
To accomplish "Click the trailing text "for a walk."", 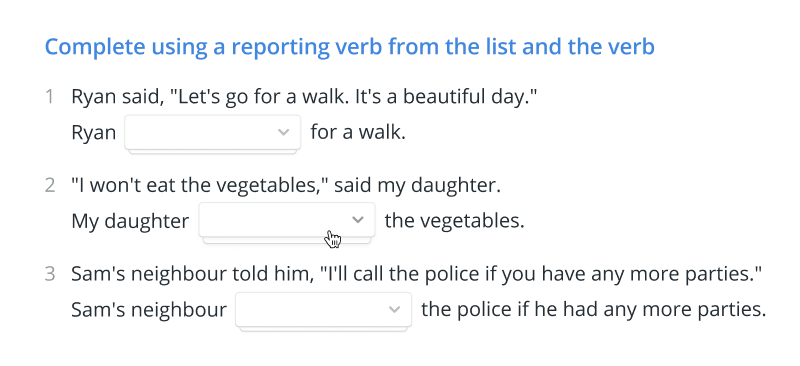I will point(358,133).
